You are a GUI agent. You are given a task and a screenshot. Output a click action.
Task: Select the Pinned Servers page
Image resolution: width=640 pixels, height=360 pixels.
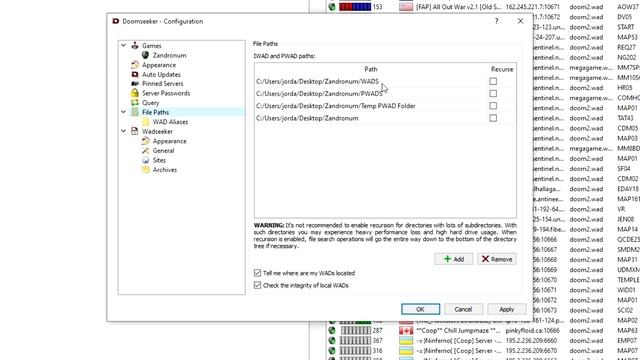point(162,84)
